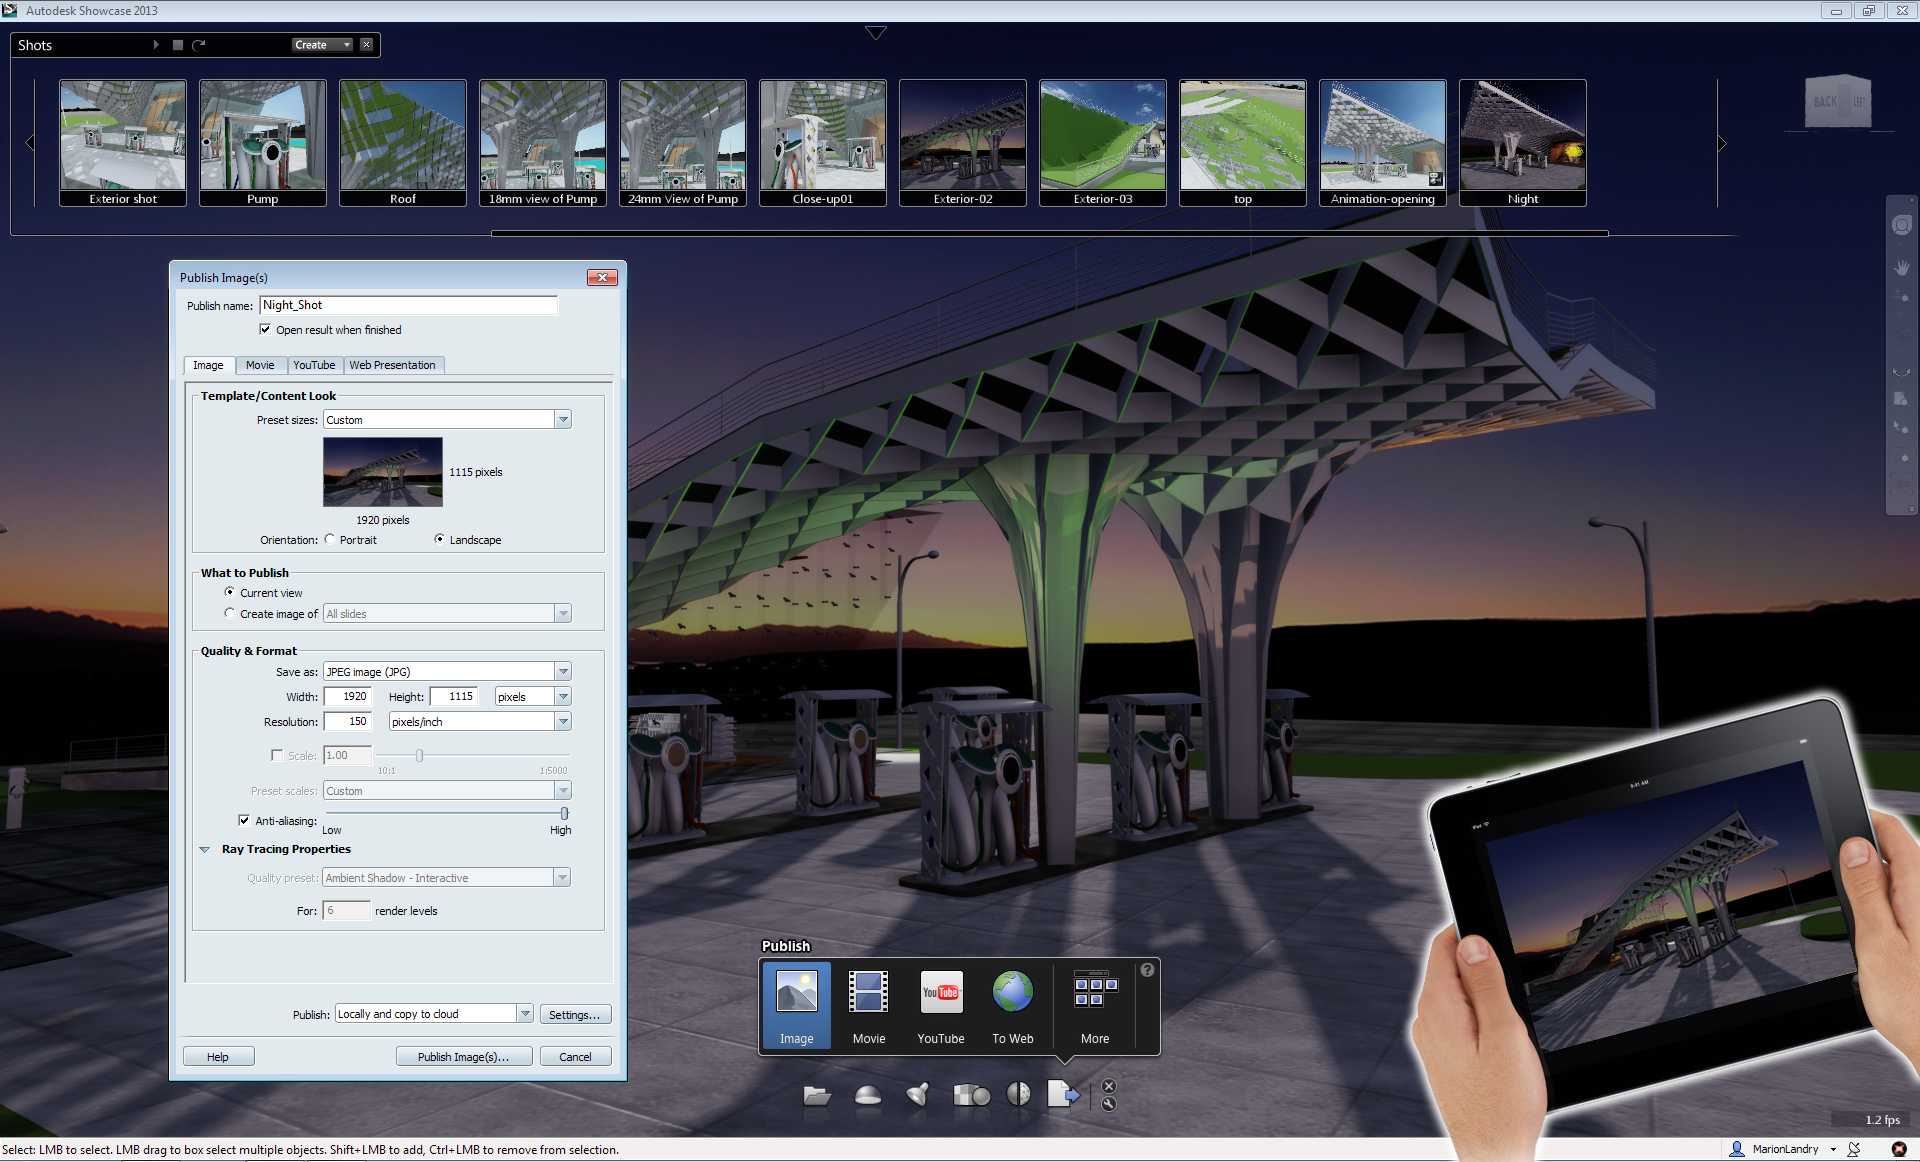Viewport: 1920px width, 1162px height.
Task: Open the Preset sizes dropdown
Action: (x=562, y=419)
